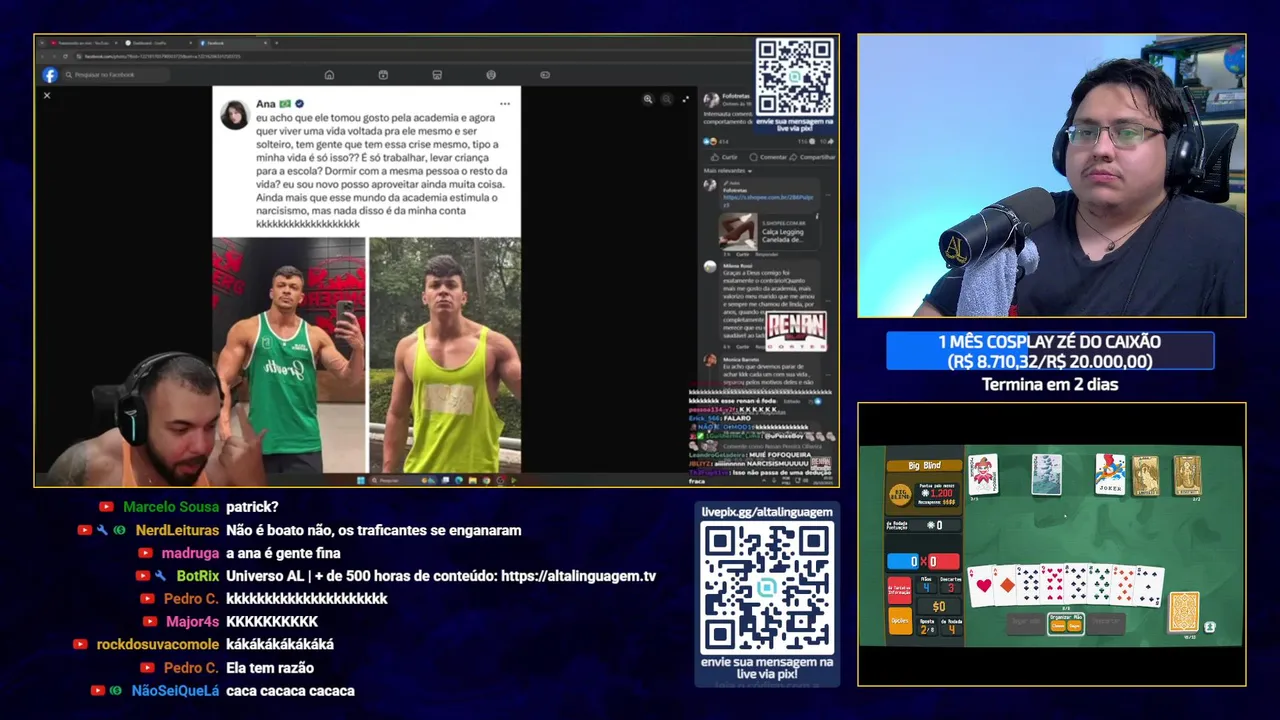1280x720 pixels.
Task: Open three-dot menu on Ana's post
Action: click(x=505, y=104)
